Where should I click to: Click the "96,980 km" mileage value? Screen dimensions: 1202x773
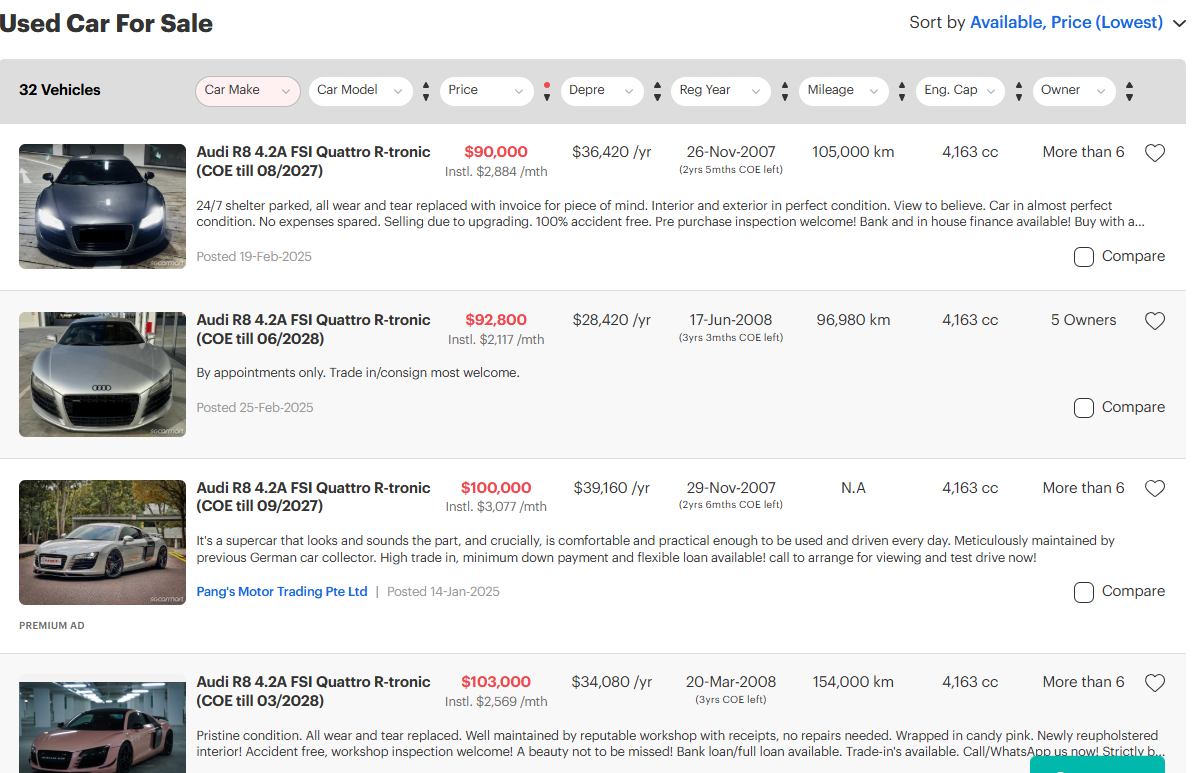[853, 320]
